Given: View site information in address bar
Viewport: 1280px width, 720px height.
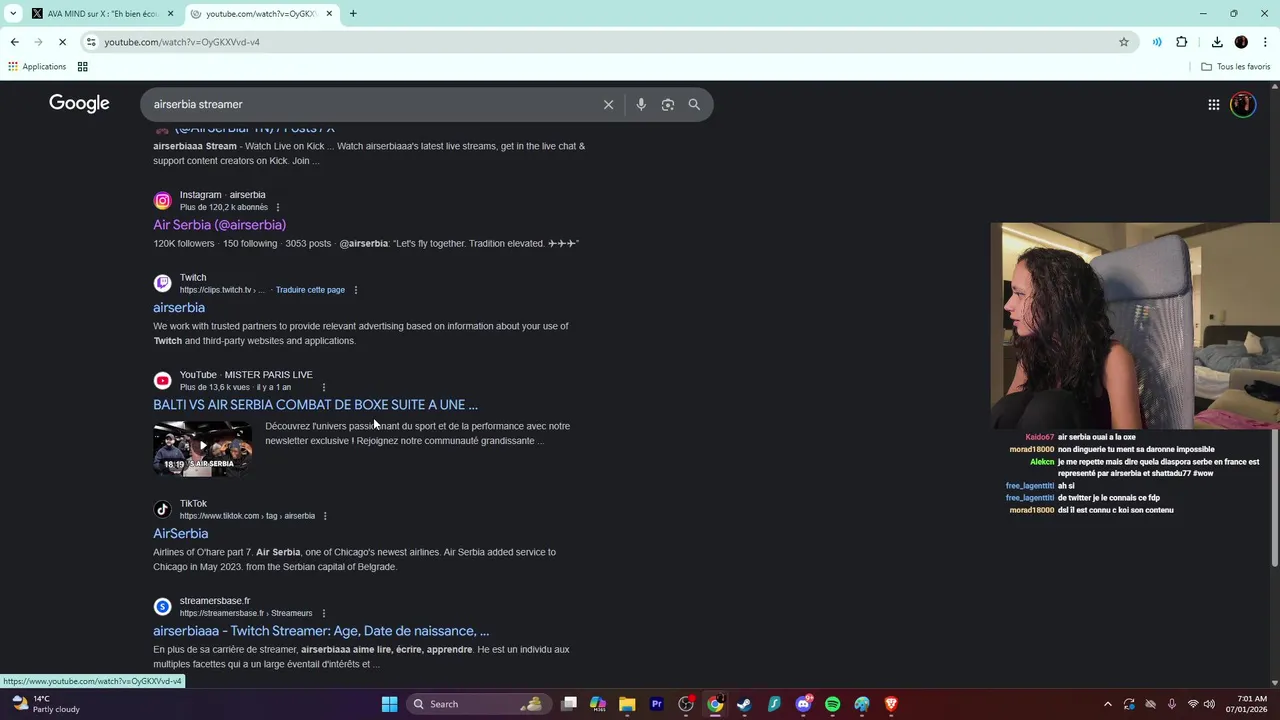Looking at the screenshot, I should point(91,42).
